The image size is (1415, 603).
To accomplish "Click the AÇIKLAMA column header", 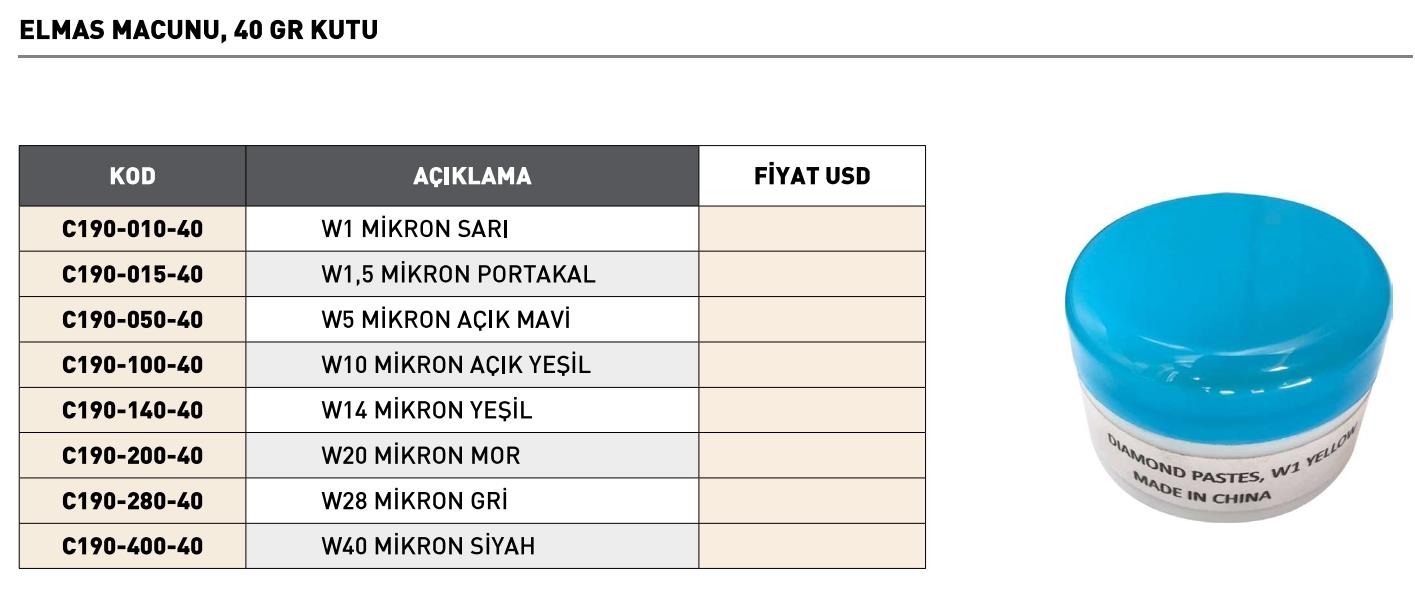I will [x=472, y=176].
